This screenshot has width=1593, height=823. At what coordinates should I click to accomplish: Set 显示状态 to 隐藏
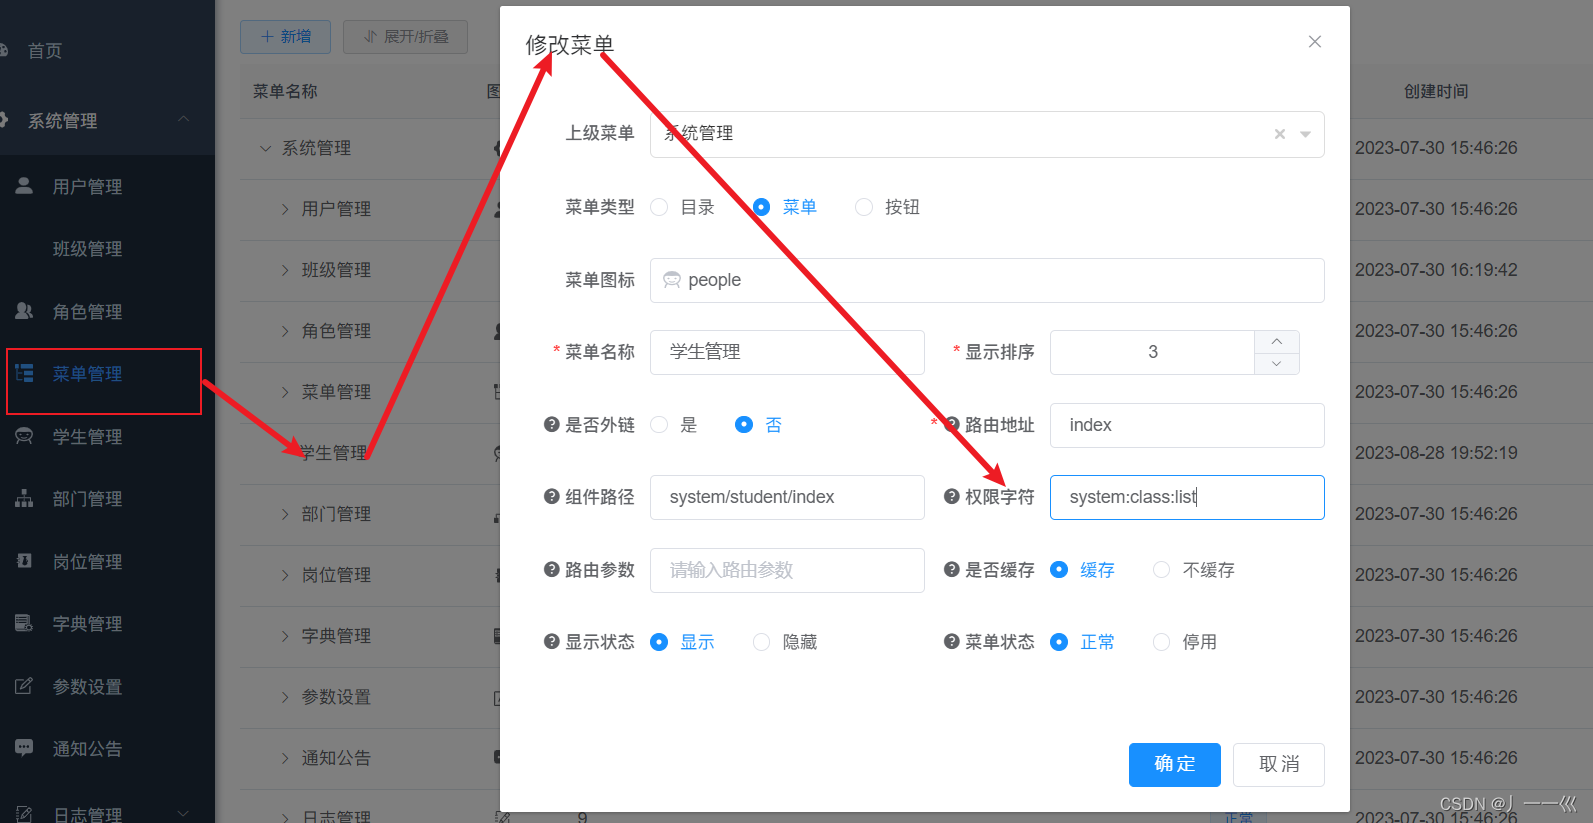tap(785, 642)
